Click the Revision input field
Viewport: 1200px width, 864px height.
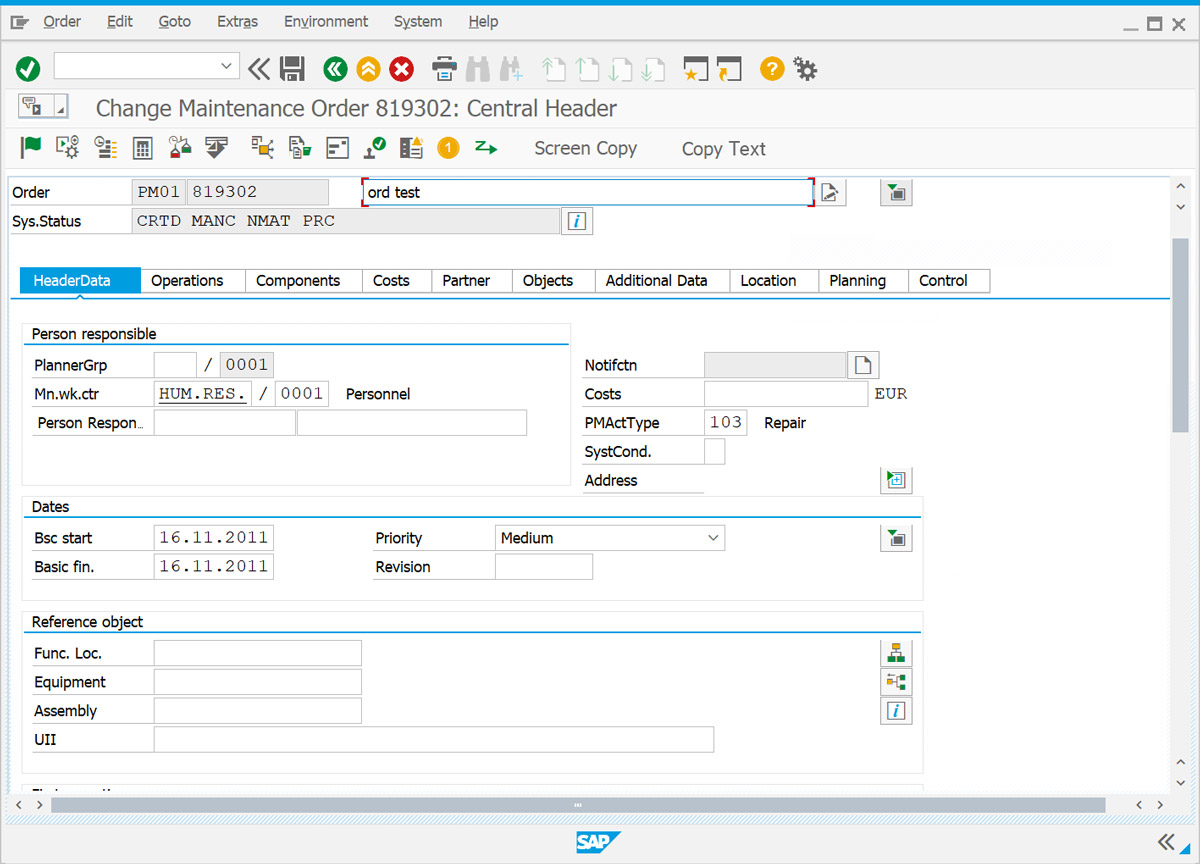pos(544,567)
